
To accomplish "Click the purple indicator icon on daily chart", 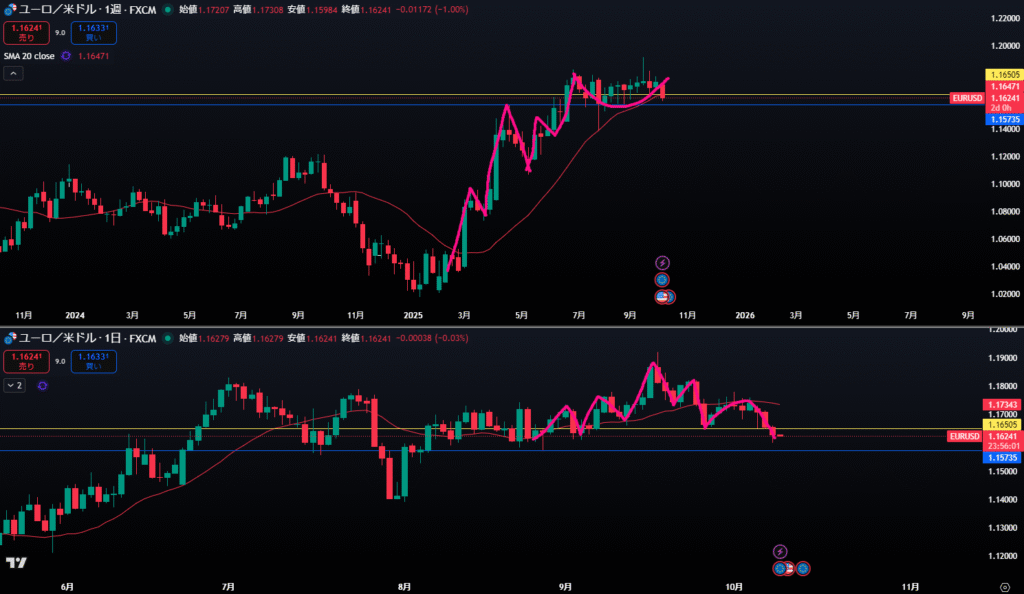I will (42, 385).
